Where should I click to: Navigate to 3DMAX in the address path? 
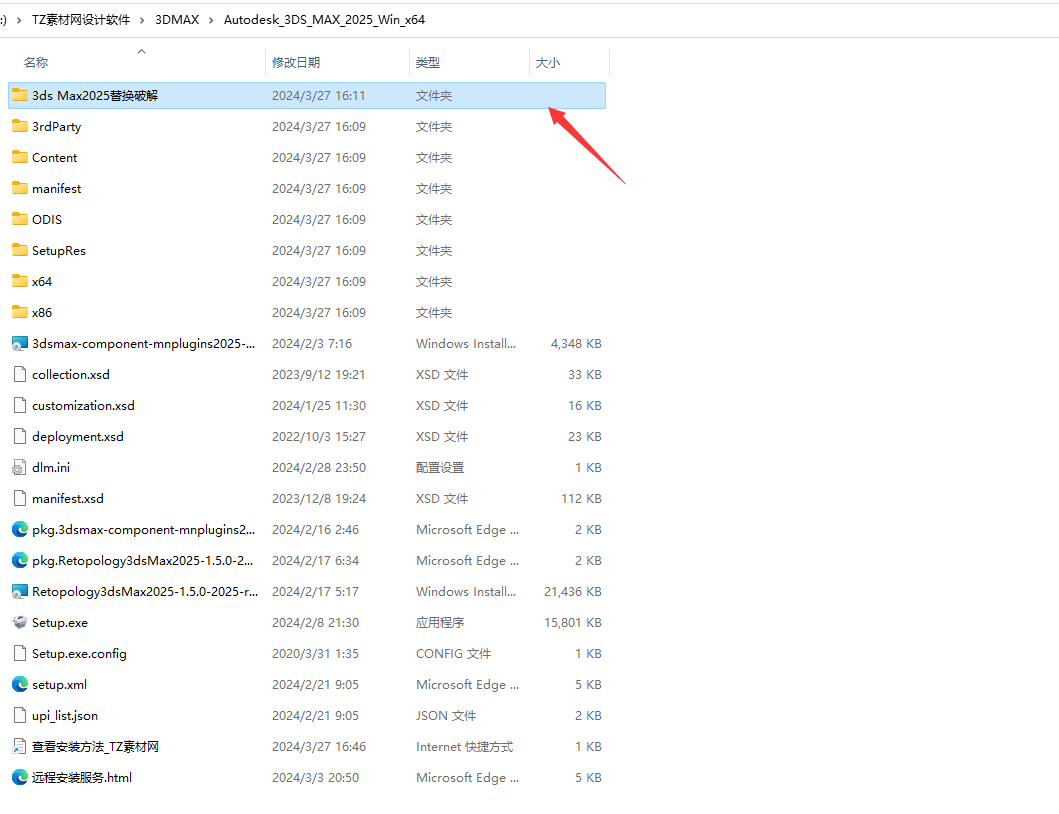[176, 20]
